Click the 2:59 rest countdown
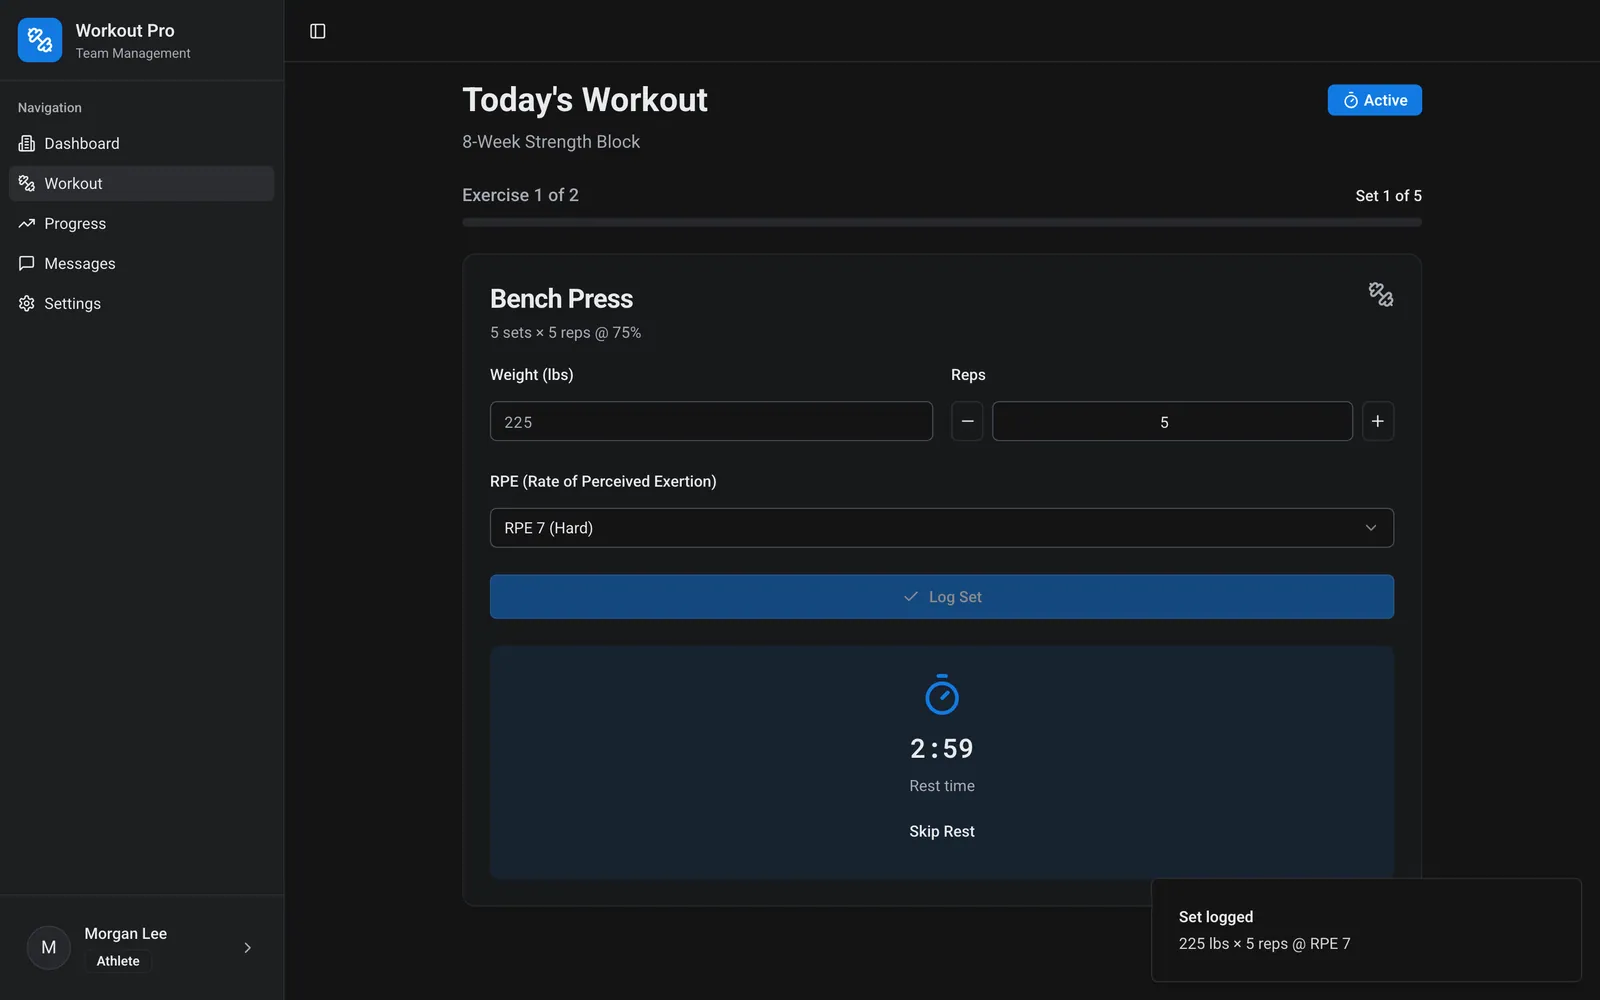This screenshot has height=1000, width=1600. click(x=942, y=749)
